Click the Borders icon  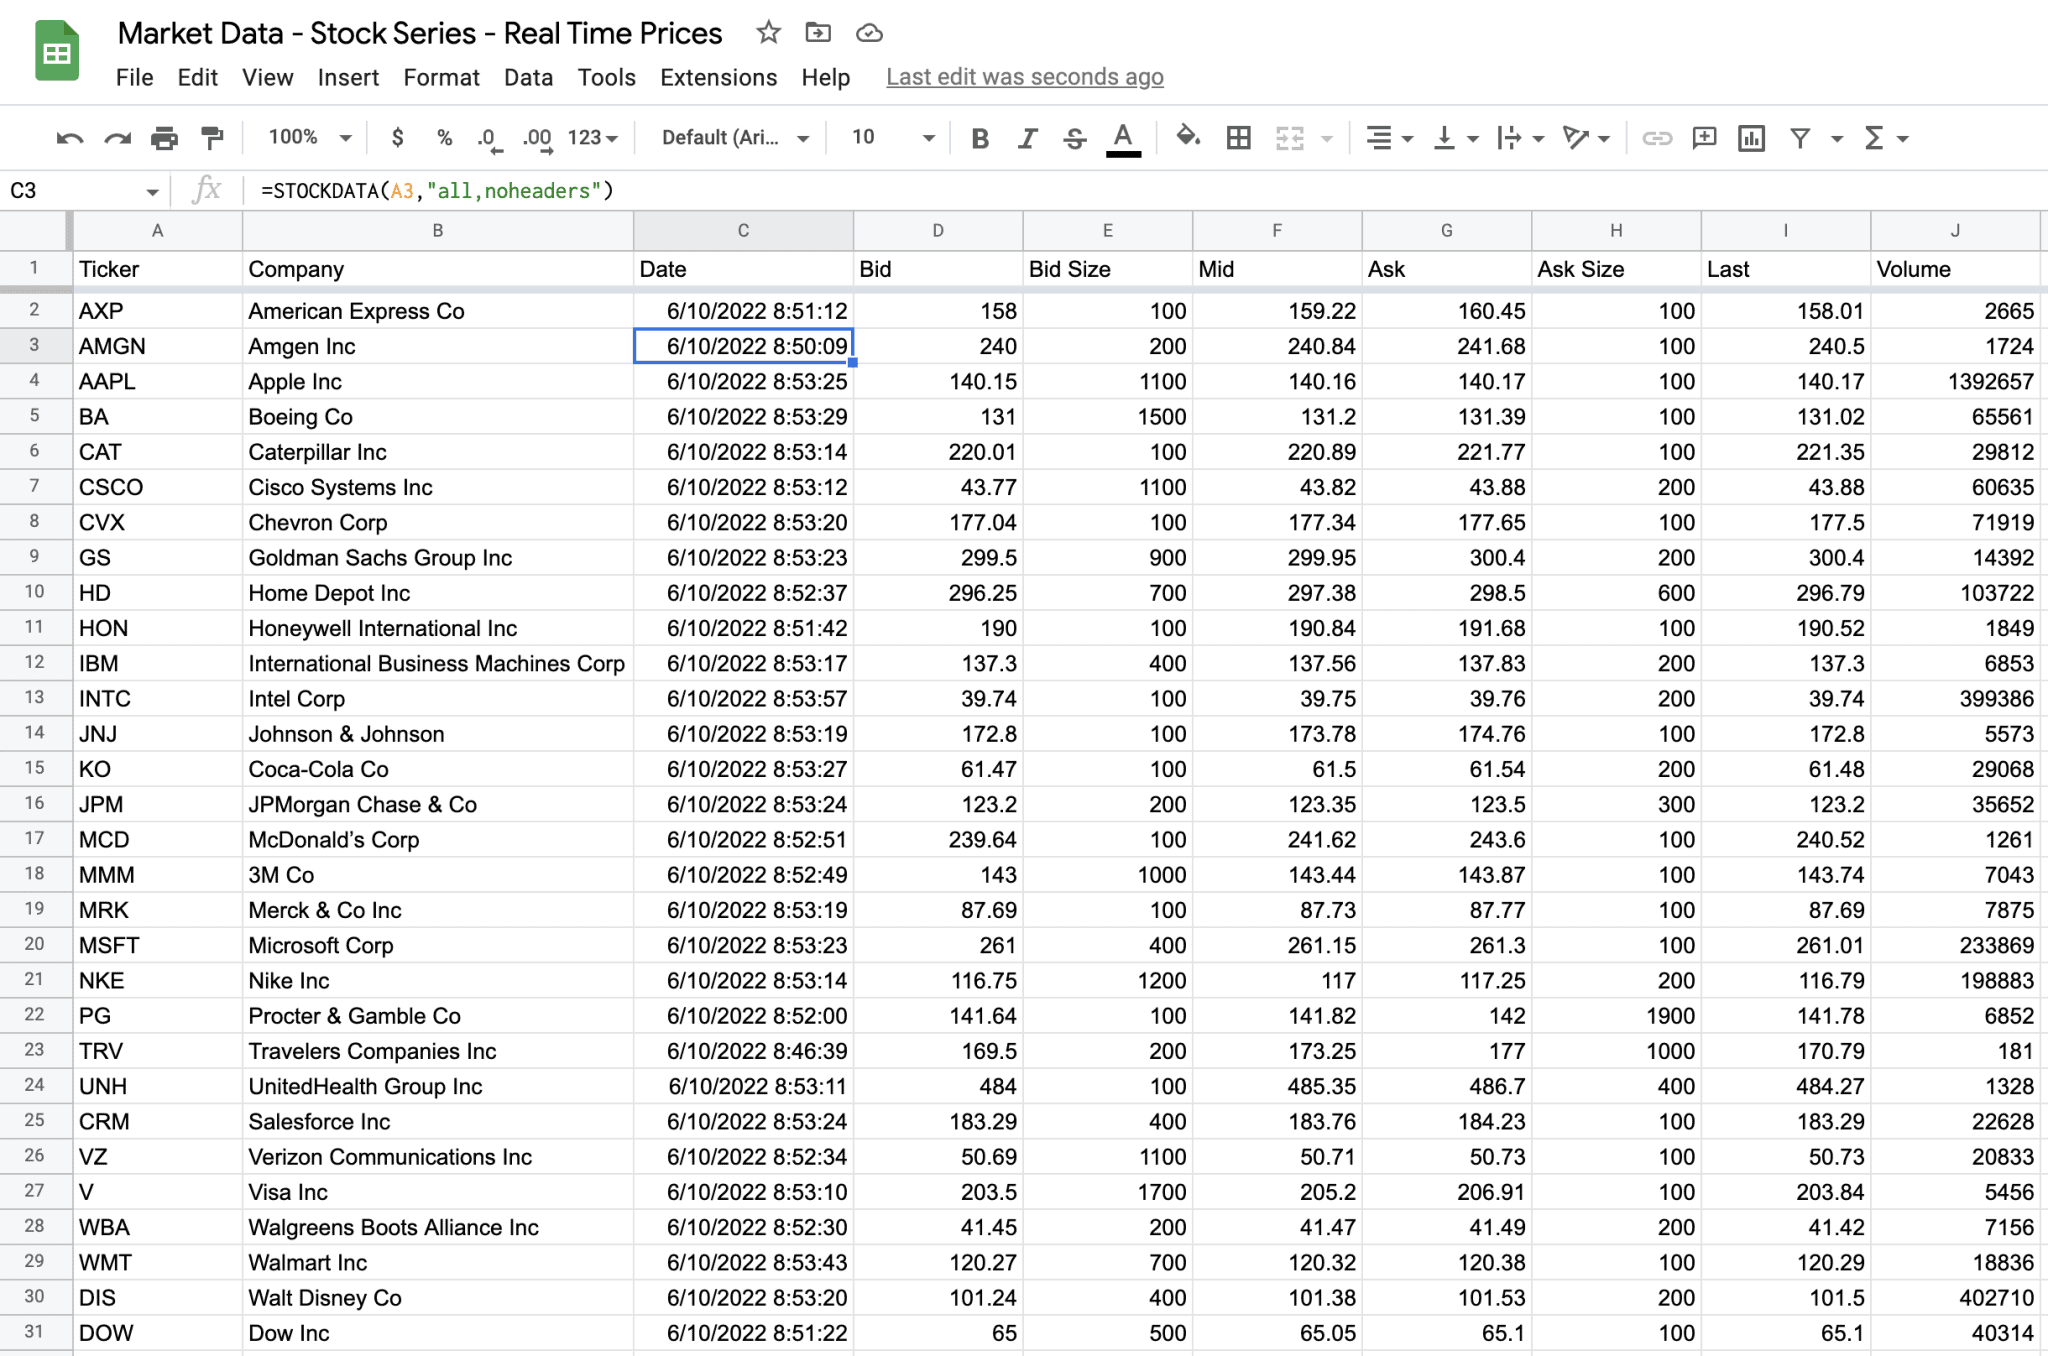coord(1238,137)
